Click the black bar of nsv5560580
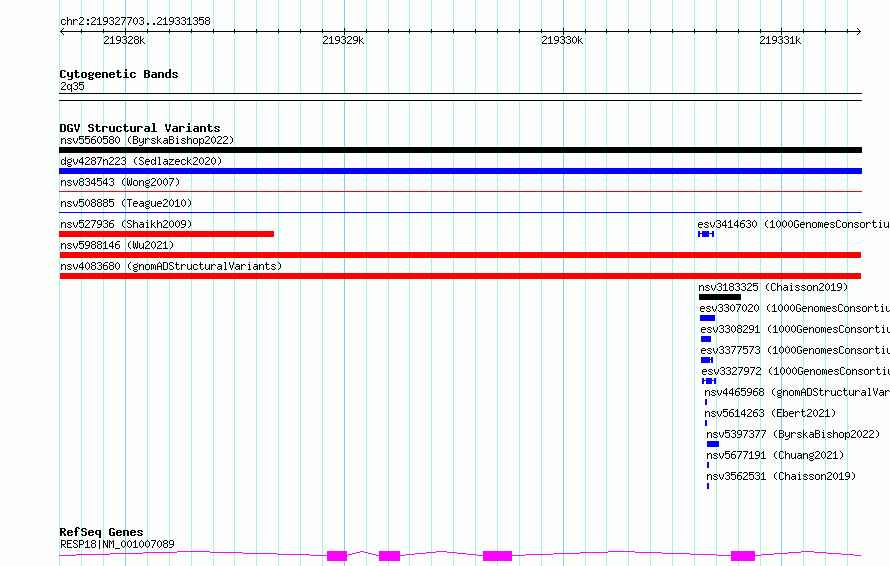The width and height of the screenshot is (890, 566). coord(460,150)
